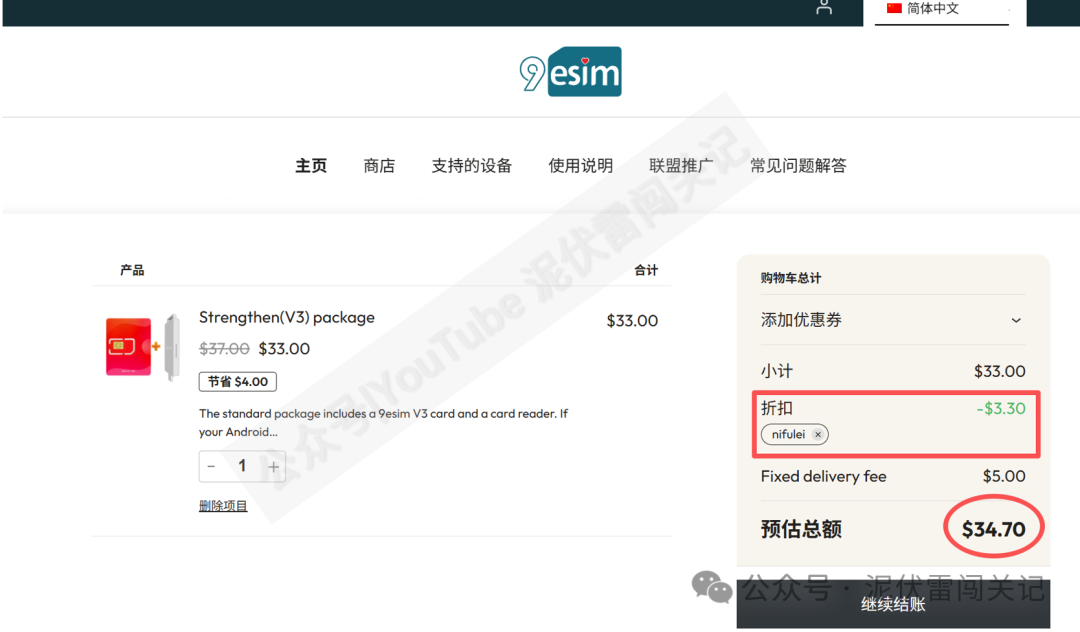Click the product description text about card reader
The width and height of the screenshot is (1080, 632).
click(384, 423)
